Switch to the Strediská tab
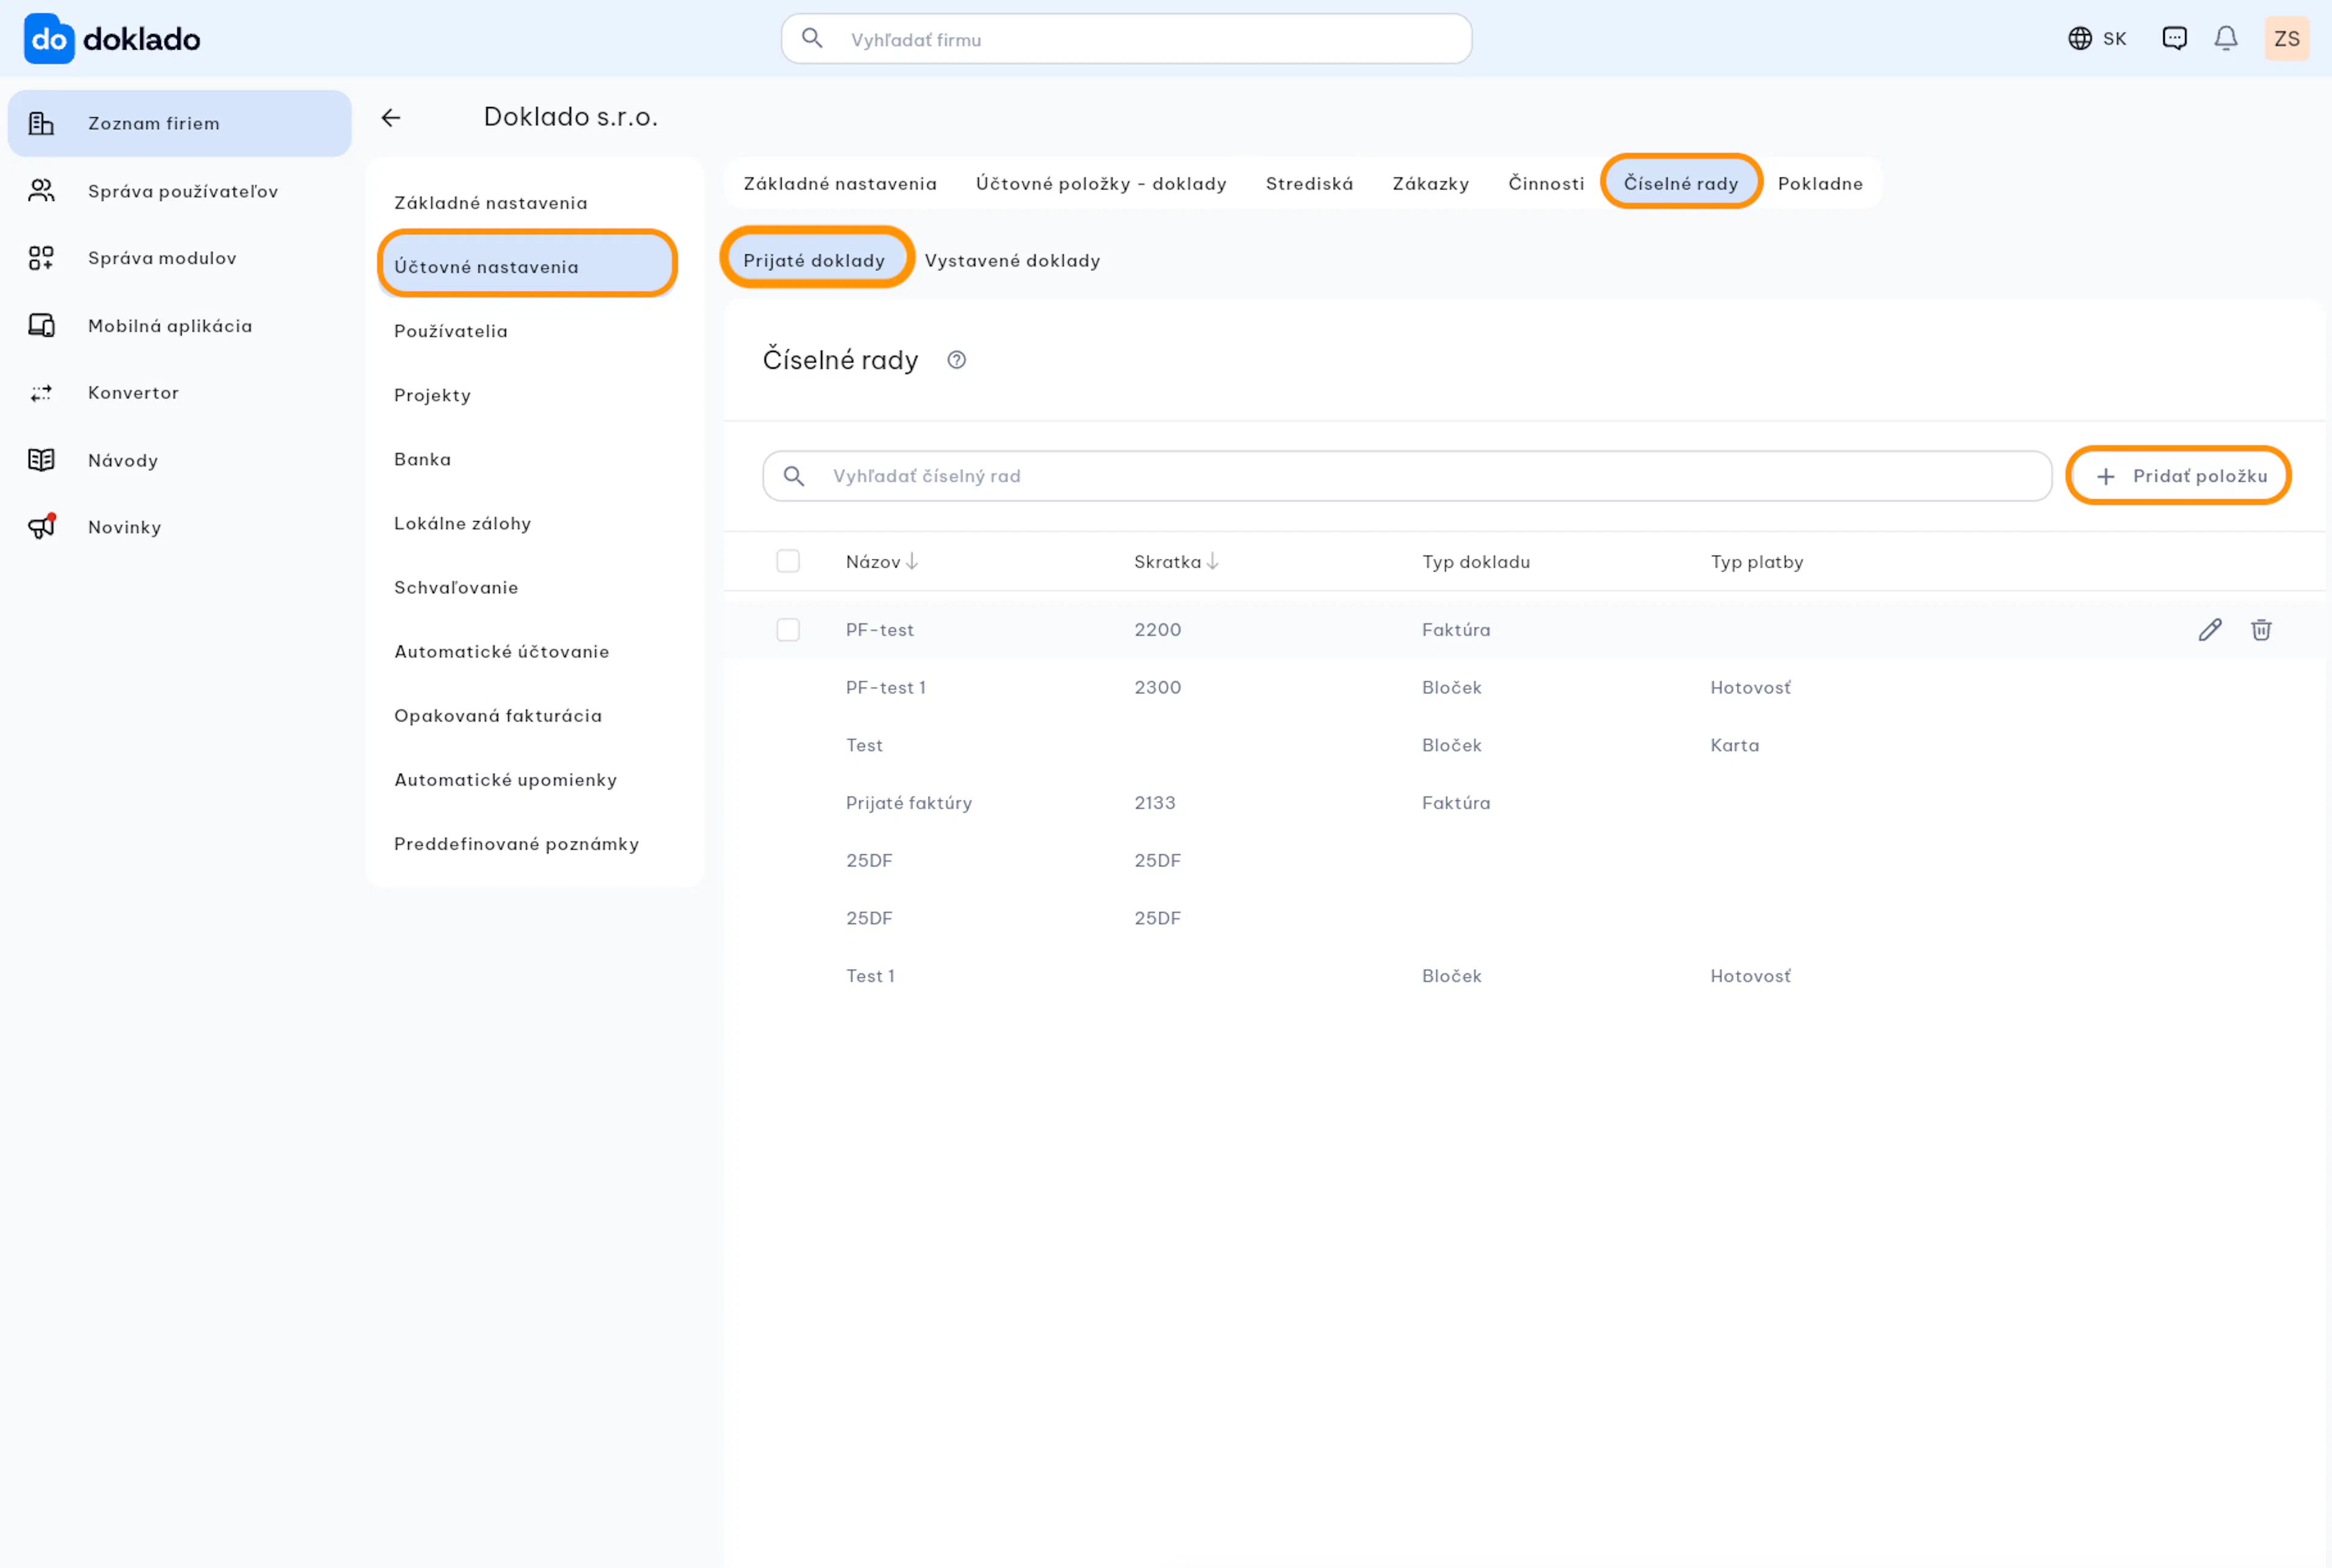This screenshot has width=2332, height=1568. [x=1310, y=184]
